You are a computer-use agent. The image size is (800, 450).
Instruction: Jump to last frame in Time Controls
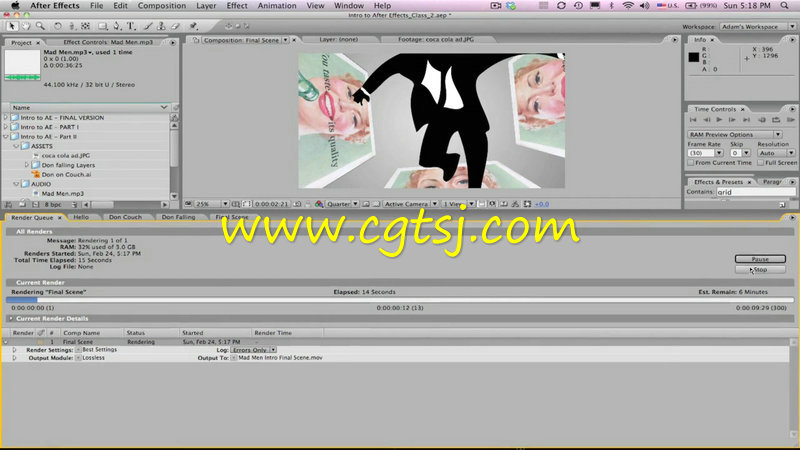(746, 119)
